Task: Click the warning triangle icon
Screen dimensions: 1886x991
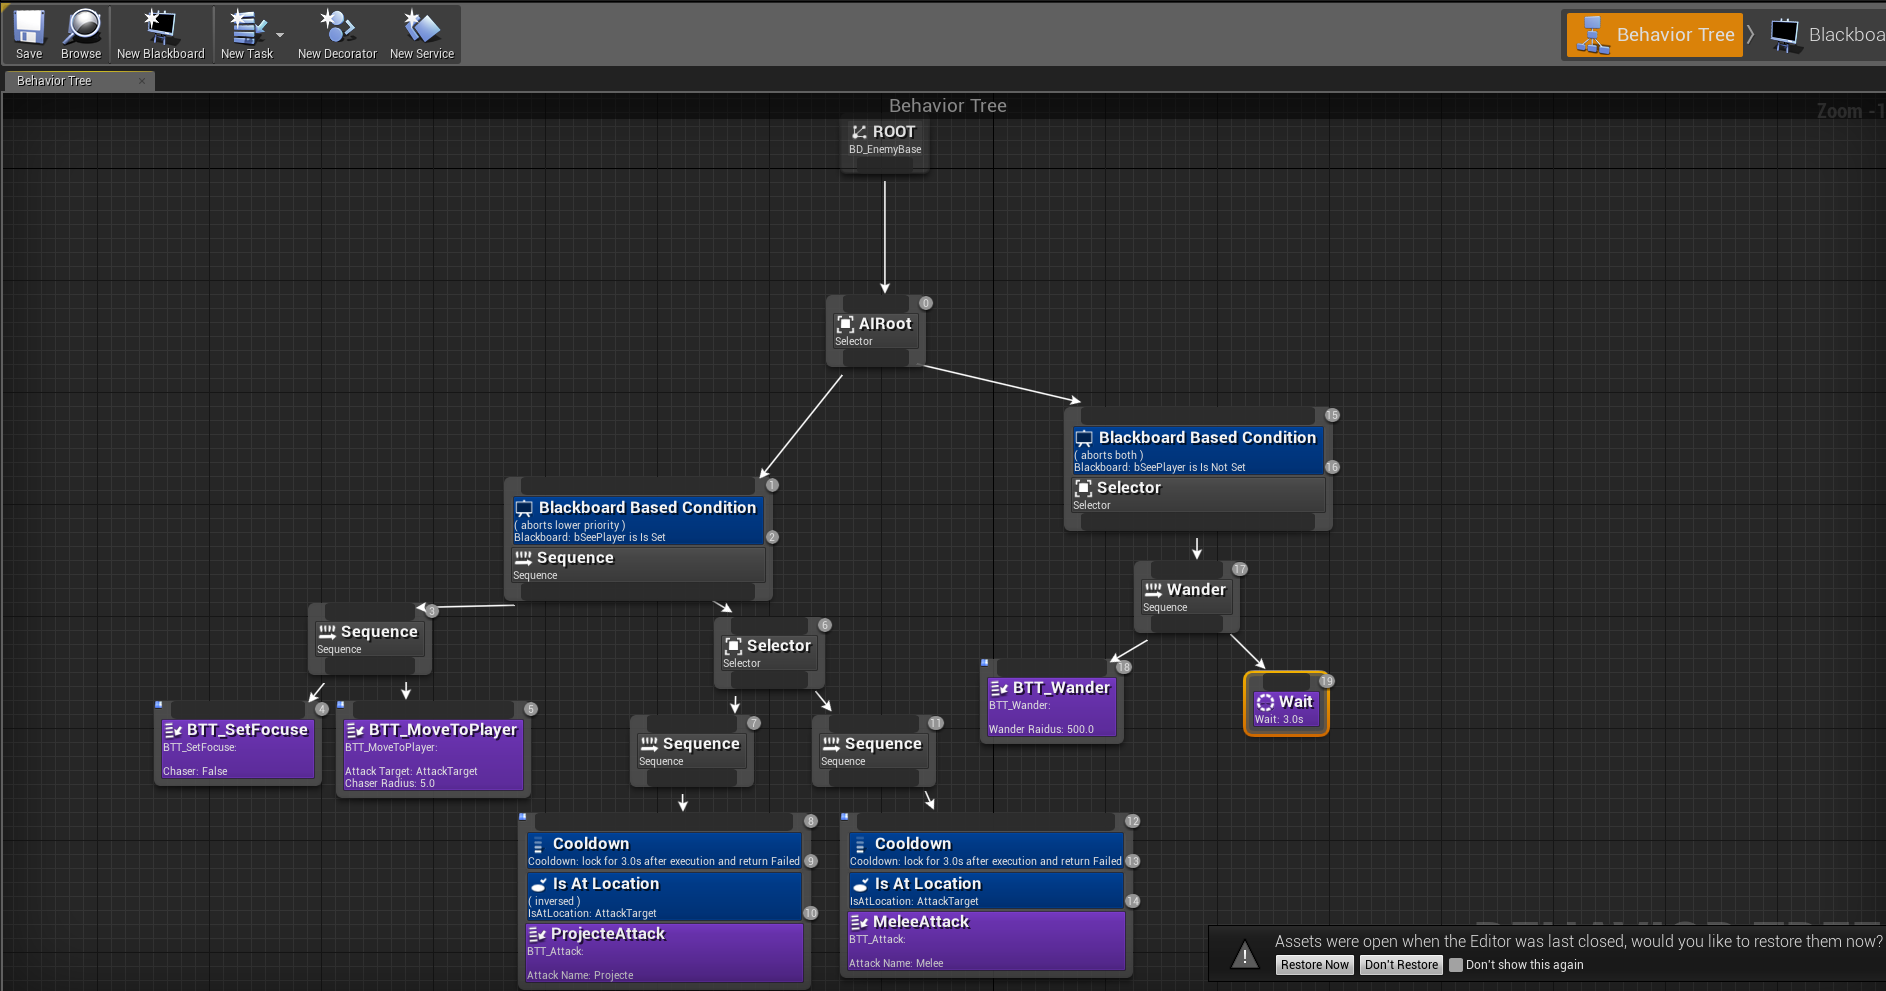Action: pyautogui.click(x=1244, y=954)
